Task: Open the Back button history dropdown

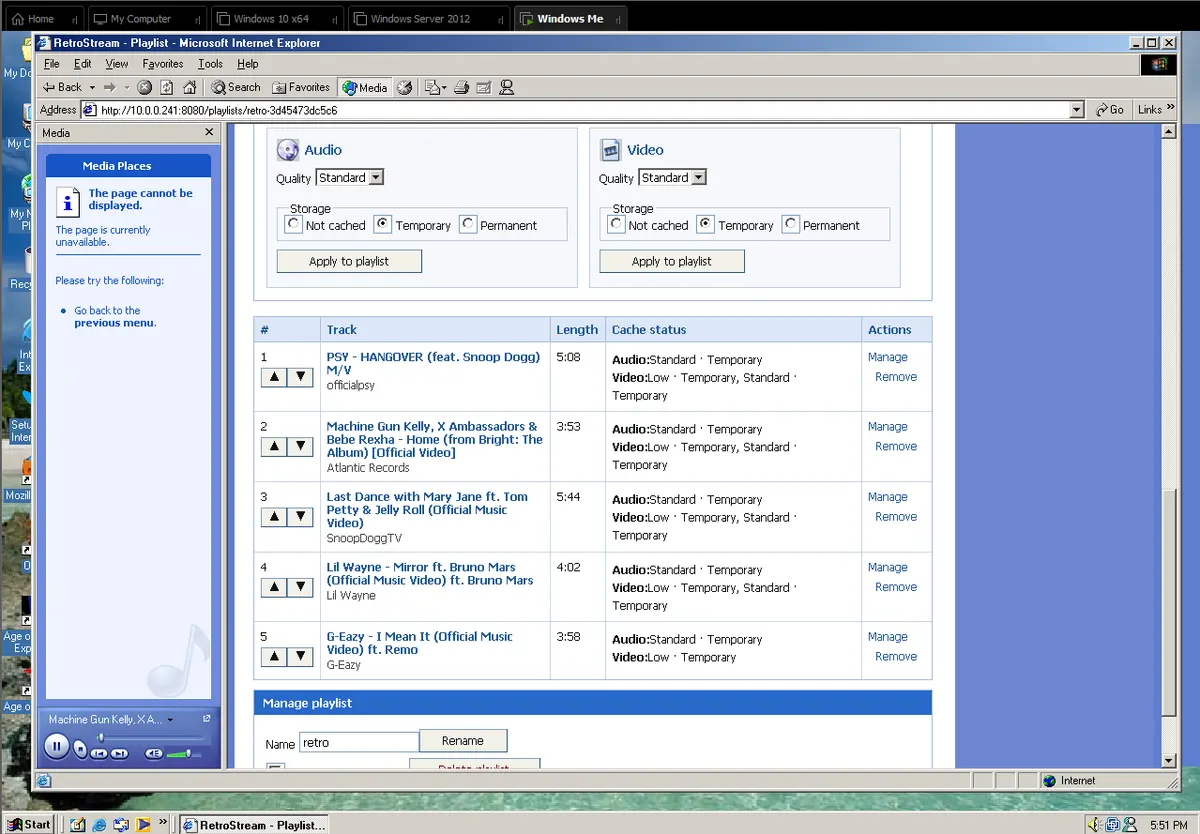Action: pyautogui.click(x=92, y=88)
